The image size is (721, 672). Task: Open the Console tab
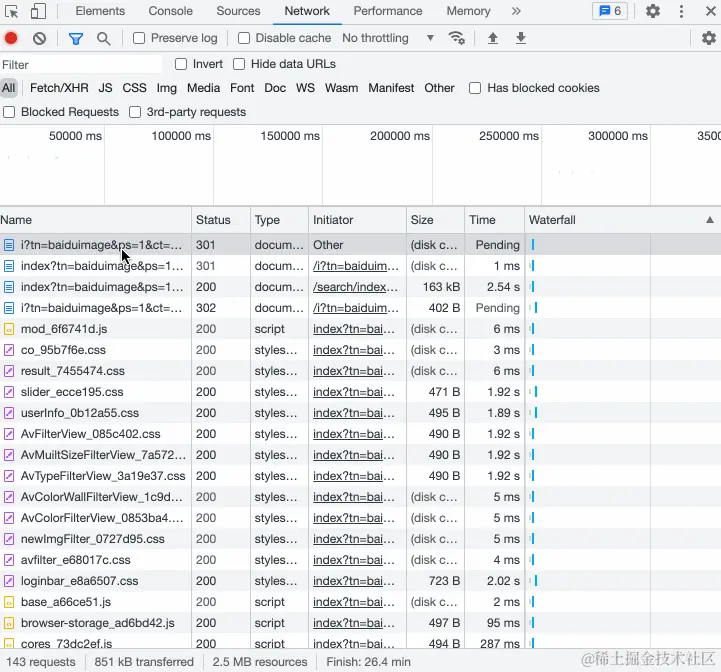[170, 11]
